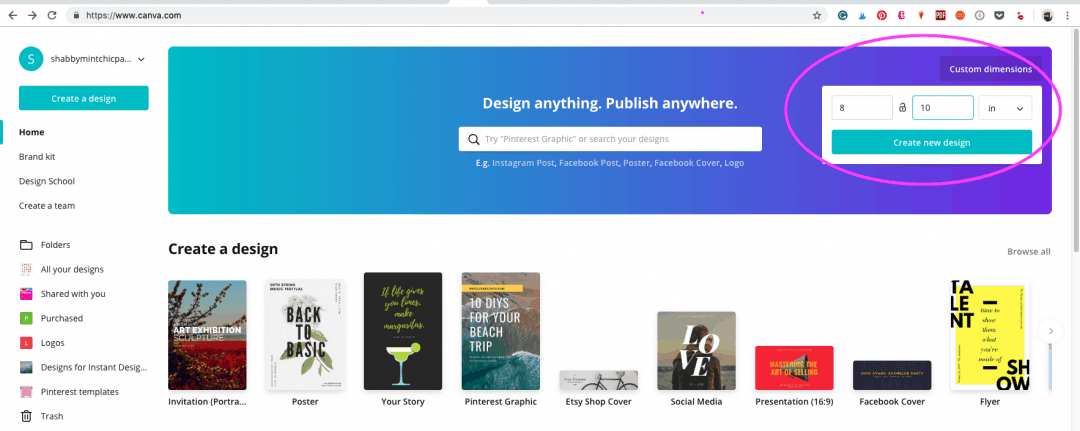Open the Grammarly extension icon
Viewport: 1080px width, 431px height.
[842, 15]
